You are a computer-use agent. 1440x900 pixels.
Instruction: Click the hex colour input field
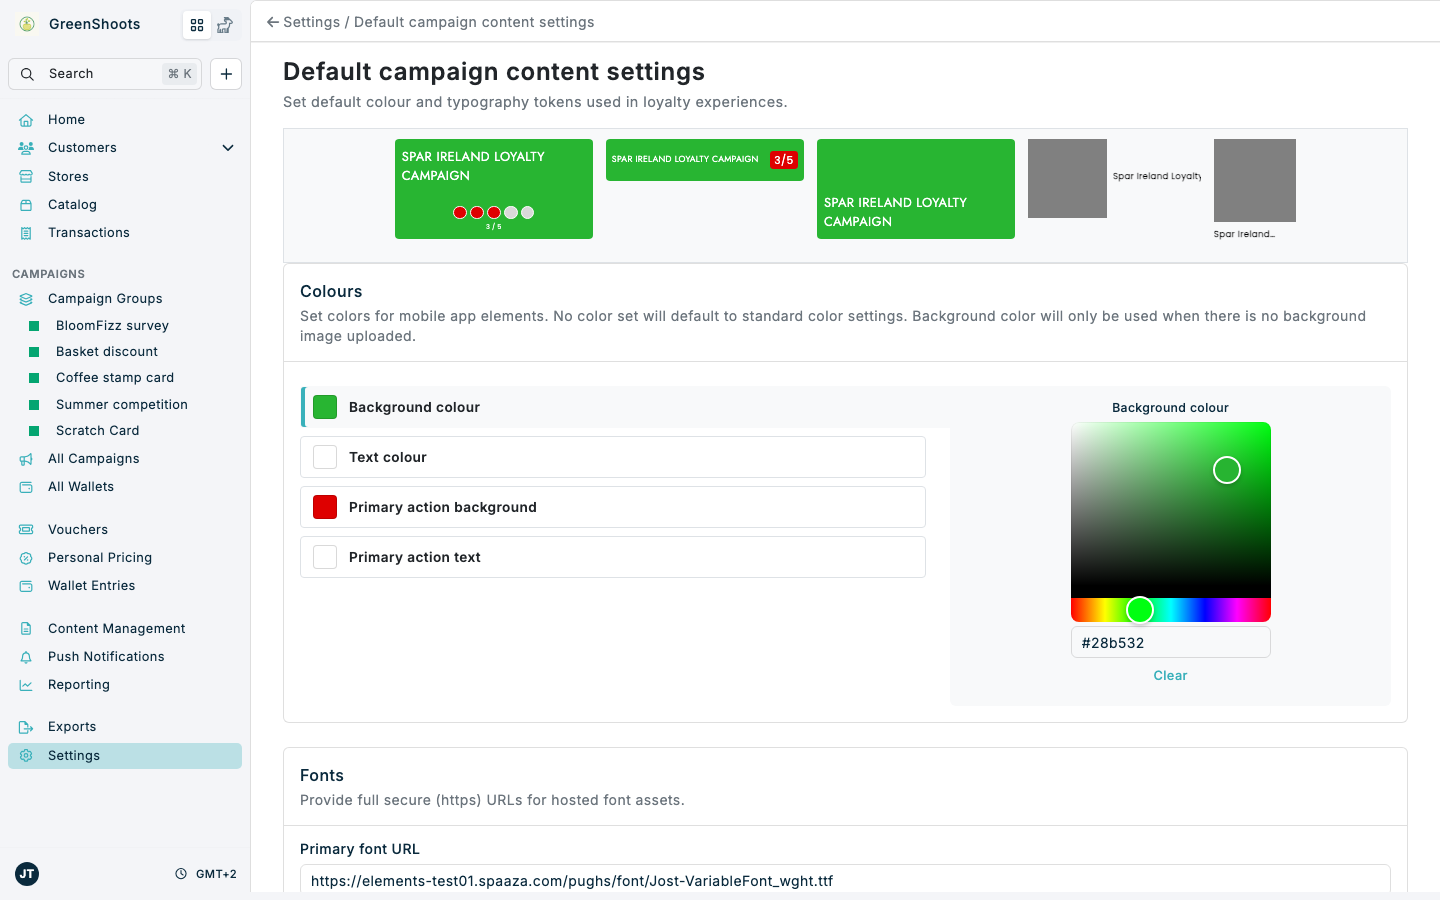(1171, 643)
